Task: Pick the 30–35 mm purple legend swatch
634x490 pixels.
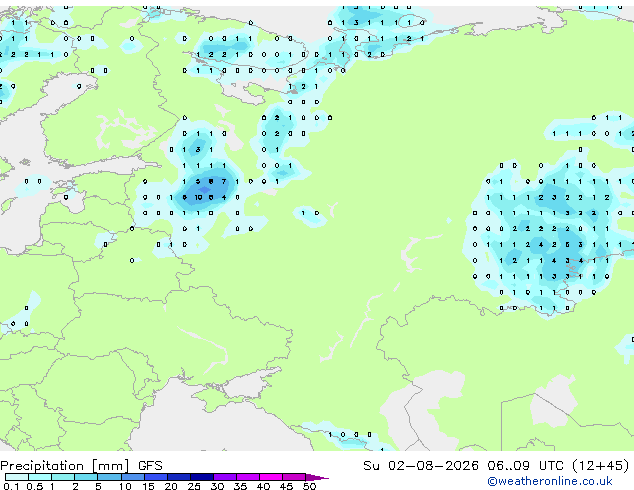Action: 225,477
